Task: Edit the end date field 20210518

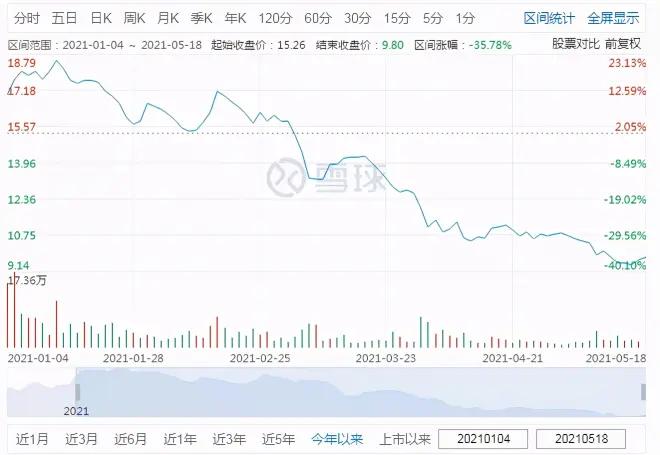Action: point(587,439)
